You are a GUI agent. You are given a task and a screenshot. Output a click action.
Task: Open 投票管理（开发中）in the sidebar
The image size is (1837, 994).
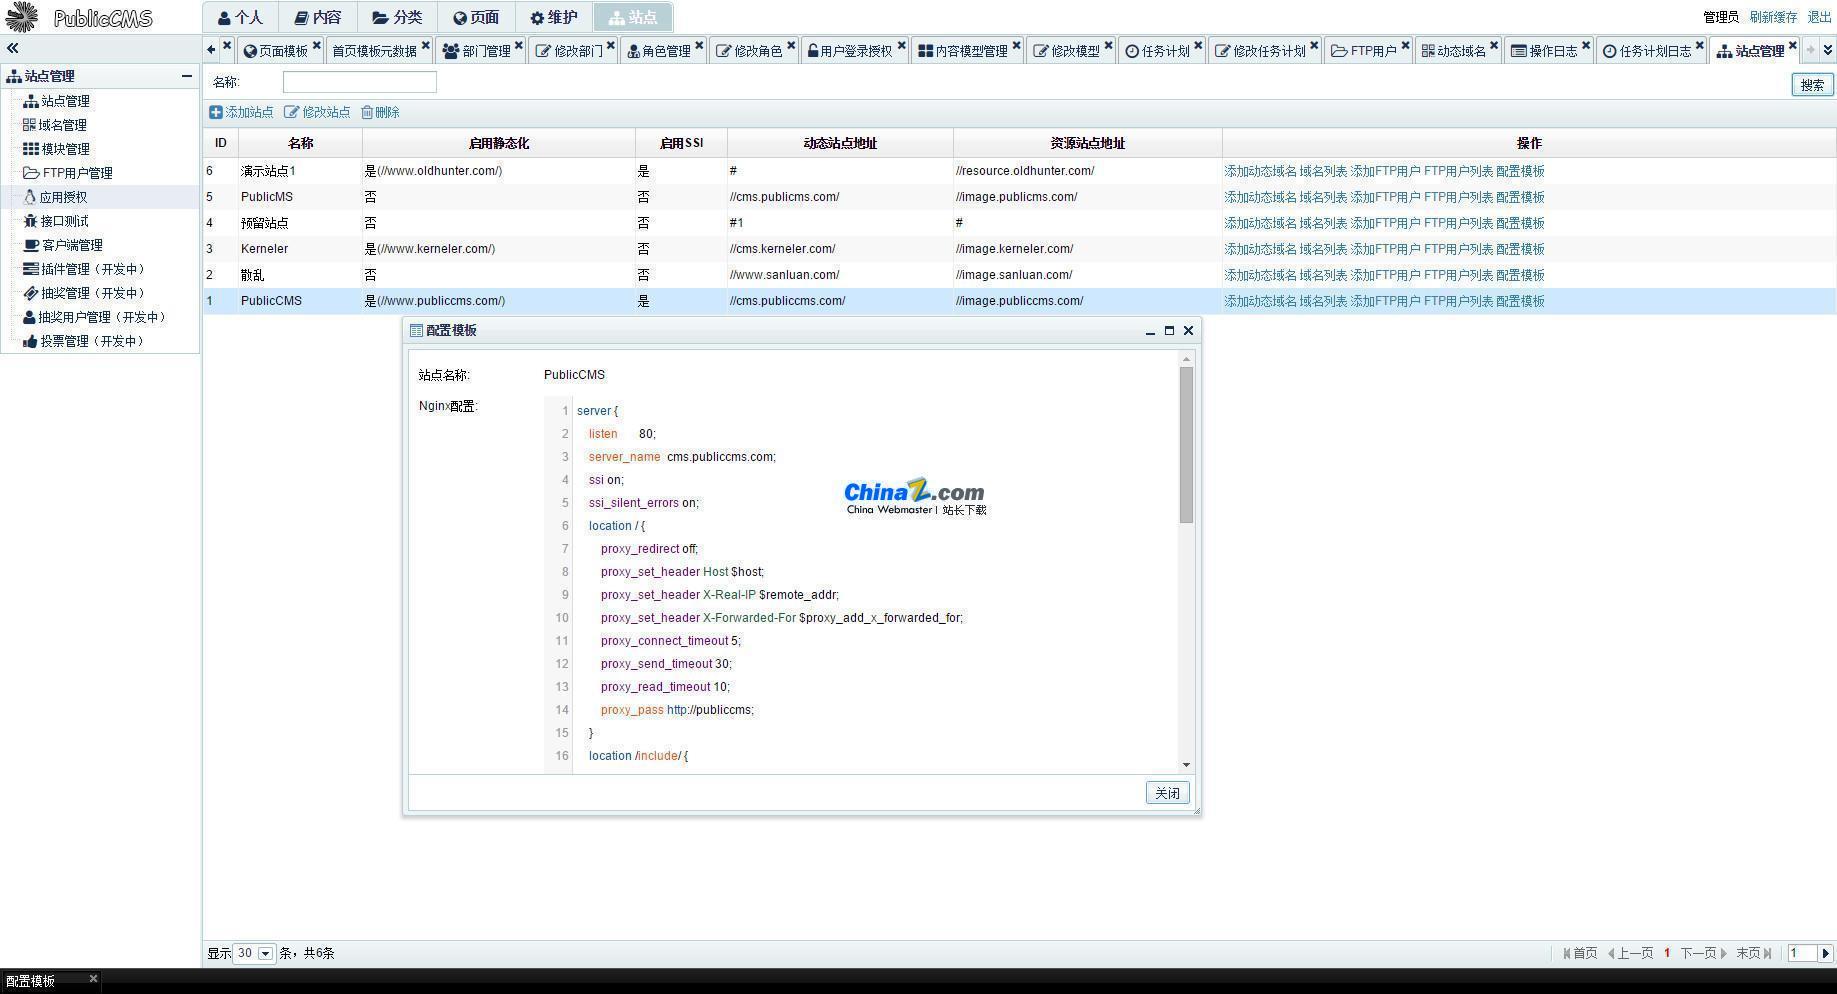pyautogui.click(x=85, y=341)
